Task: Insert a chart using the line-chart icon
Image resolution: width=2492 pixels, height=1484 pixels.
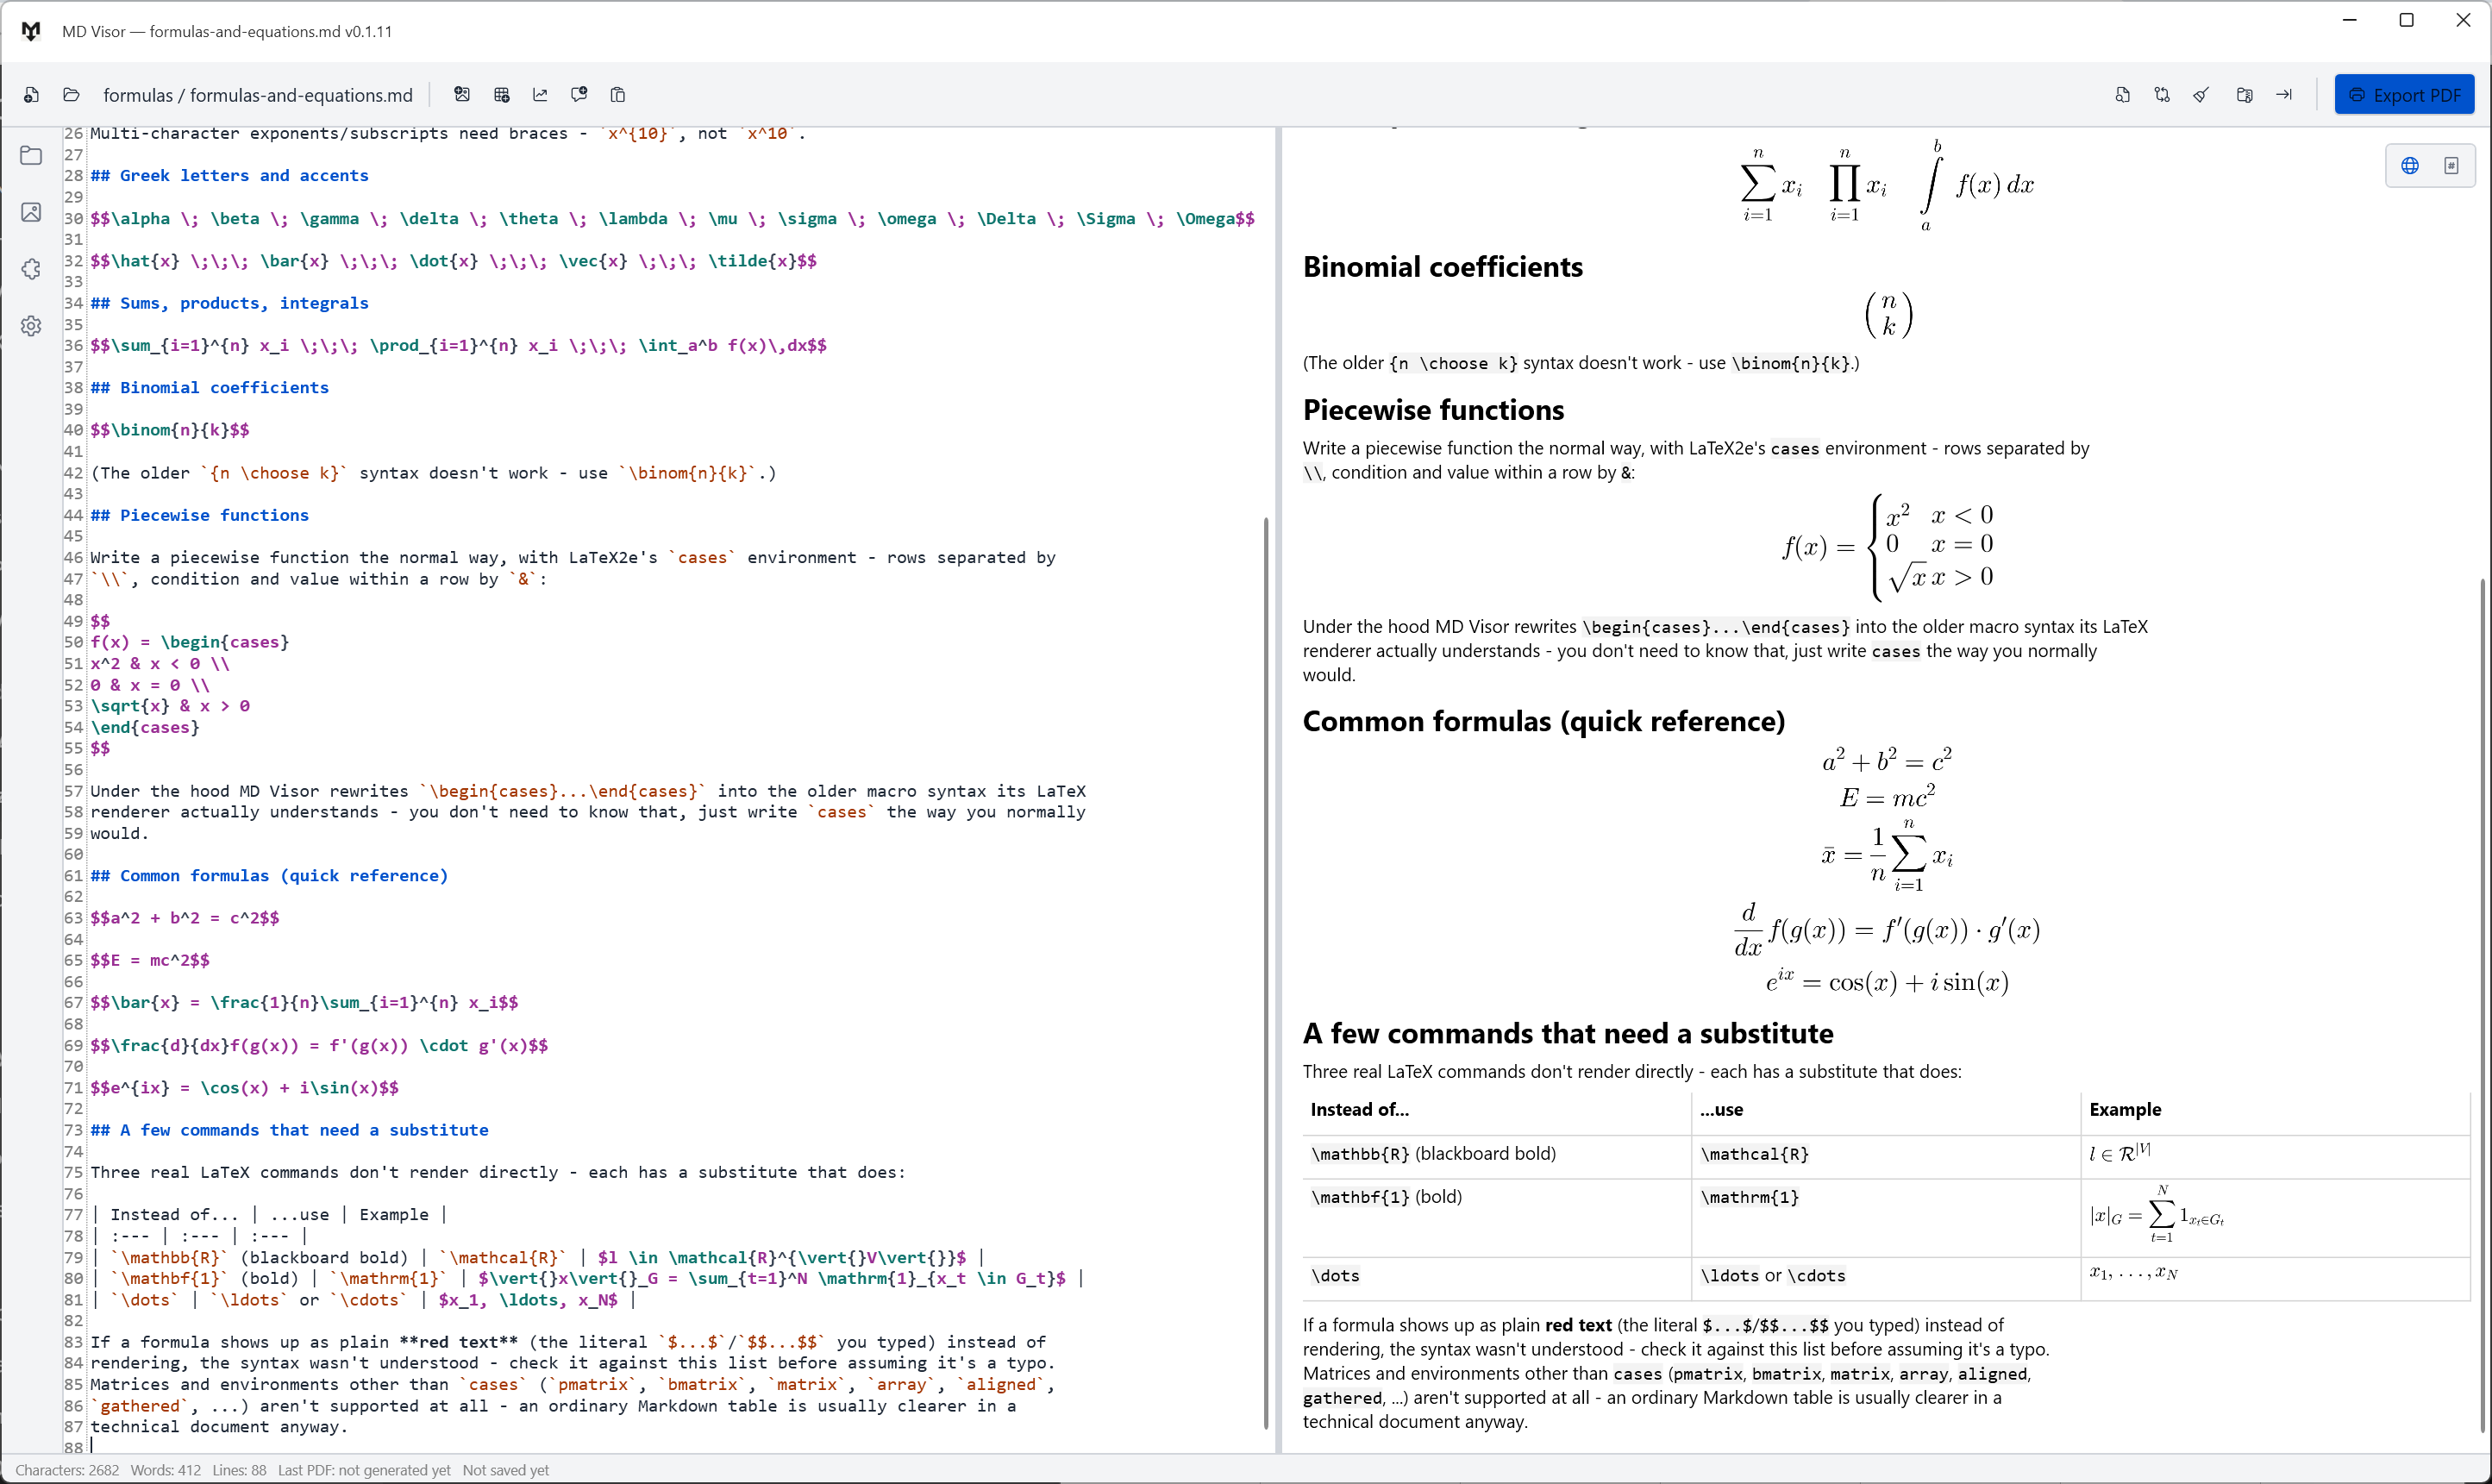Action: click(x=540, y=95)
